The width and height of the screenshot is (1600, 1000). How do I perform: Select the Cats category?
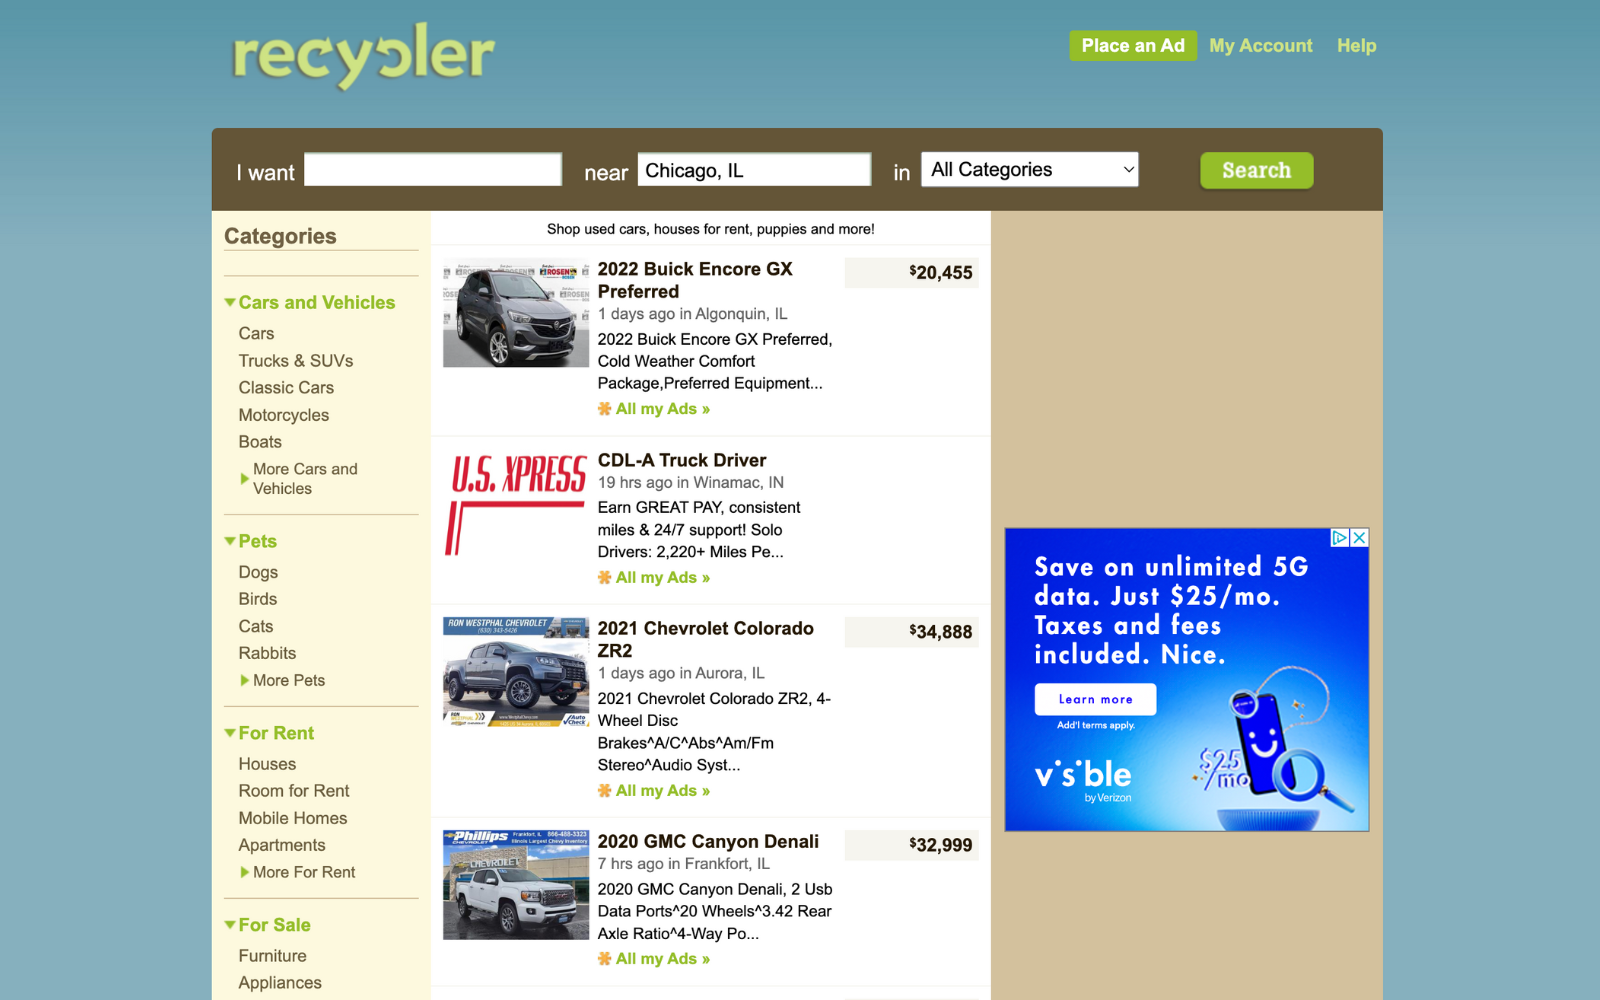point(256,626)
